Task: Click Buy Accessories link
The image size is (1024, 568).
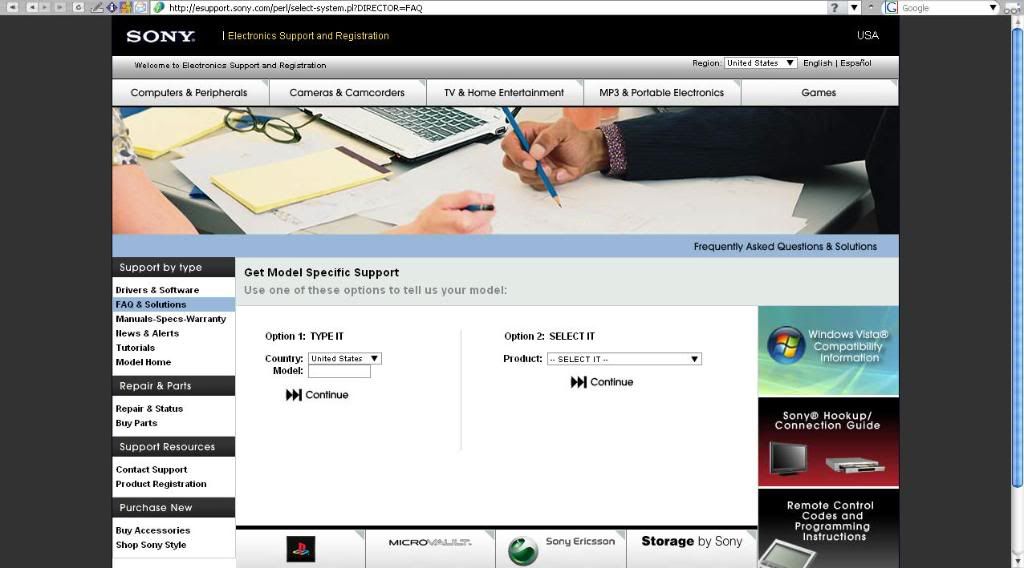Action: click(x=153, y=530)
